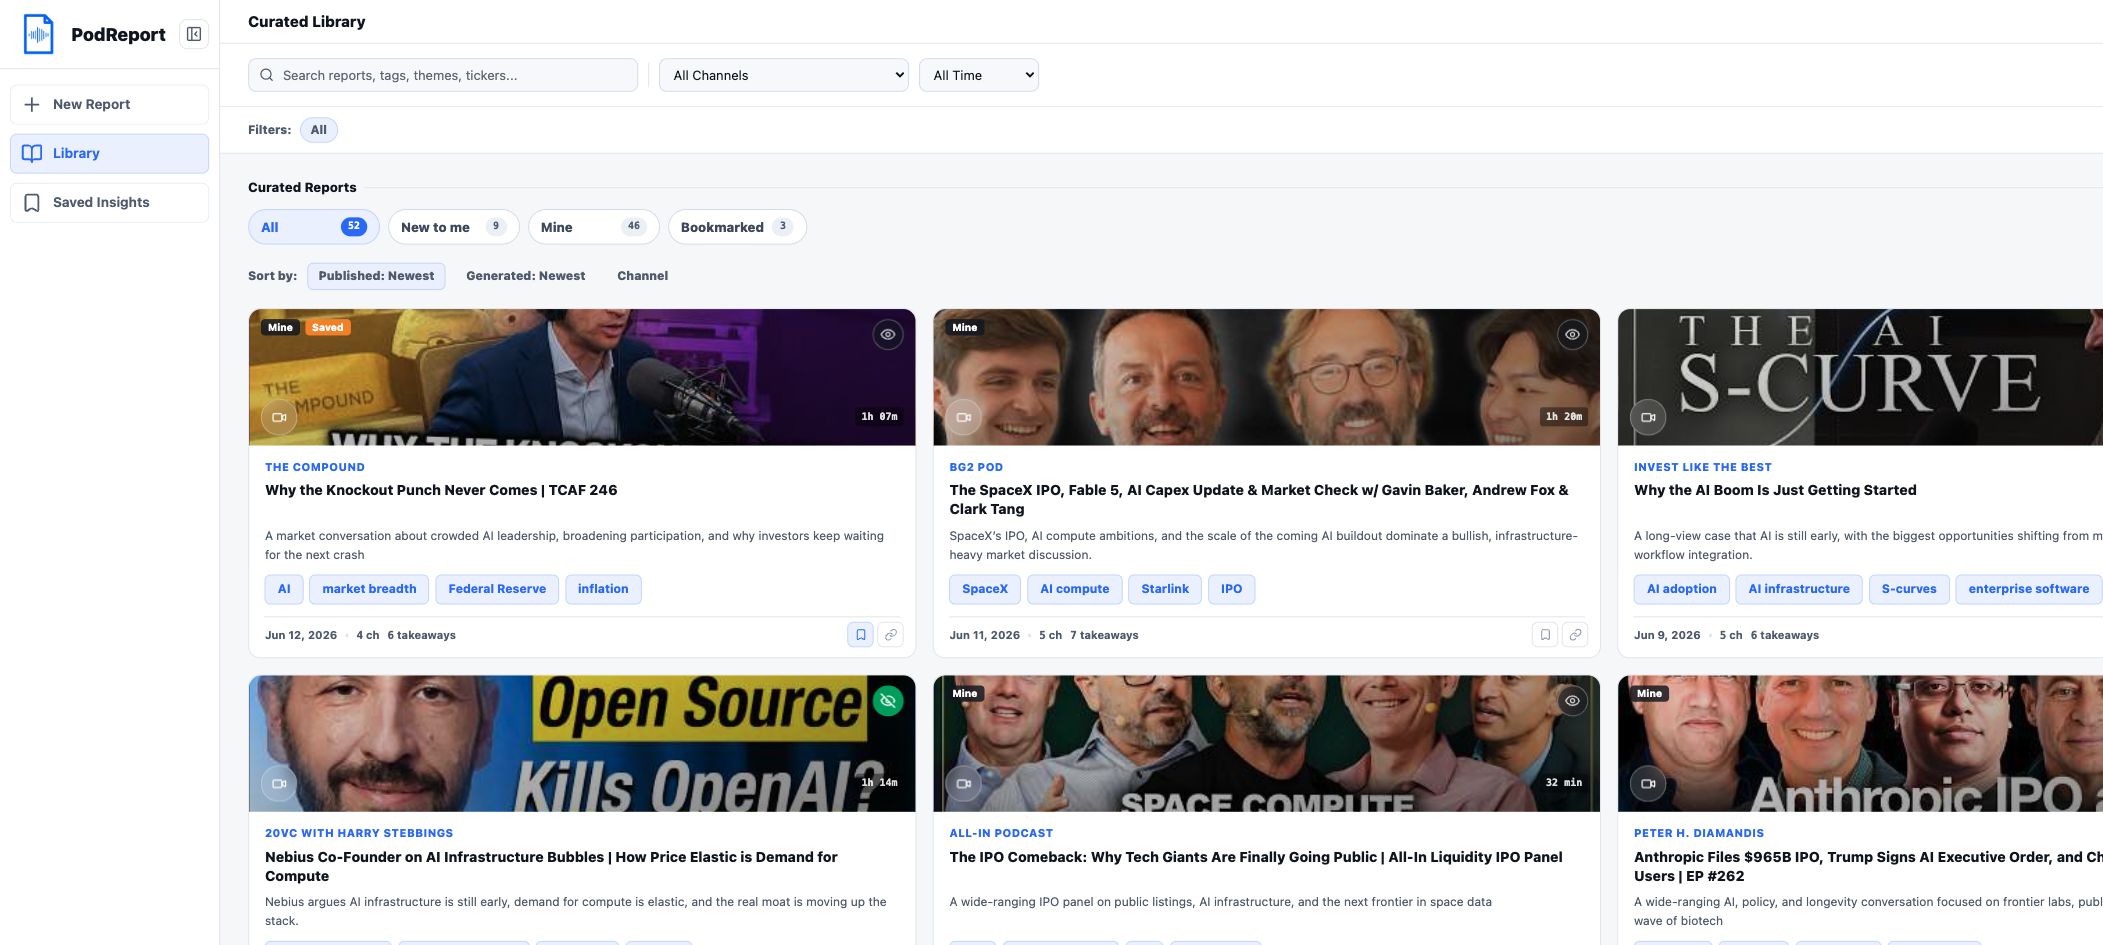Open the All Channels dropdown
Viewport: 2103px width, 945px height.
(x=784, y=75)
